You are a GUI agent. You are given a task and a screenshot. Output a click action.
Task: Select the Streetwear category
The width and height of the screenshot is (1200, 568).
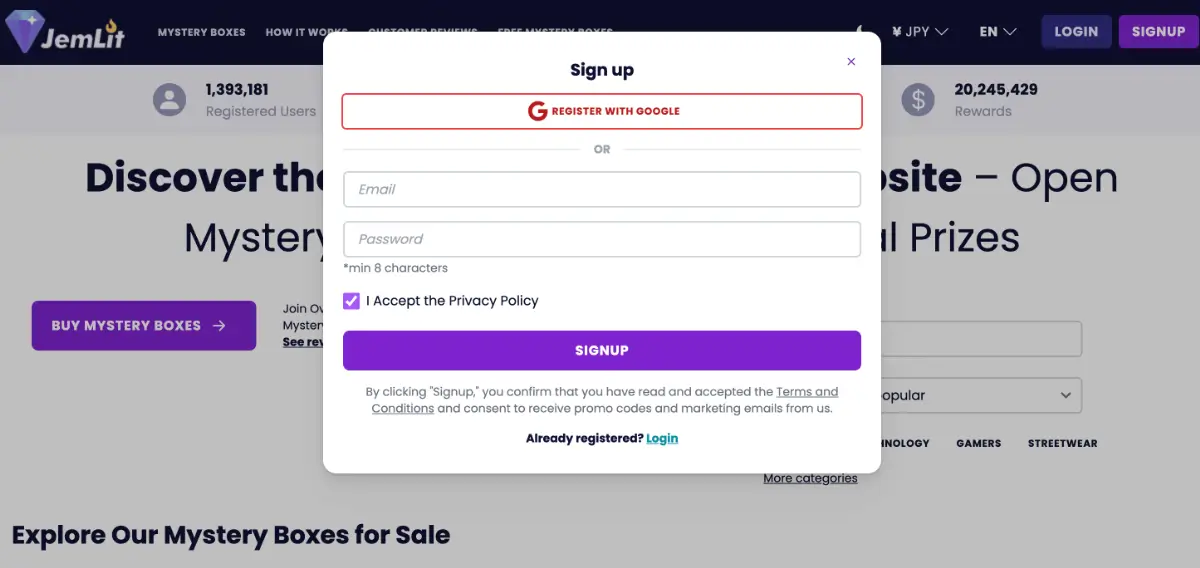(x=1062, y=443)
